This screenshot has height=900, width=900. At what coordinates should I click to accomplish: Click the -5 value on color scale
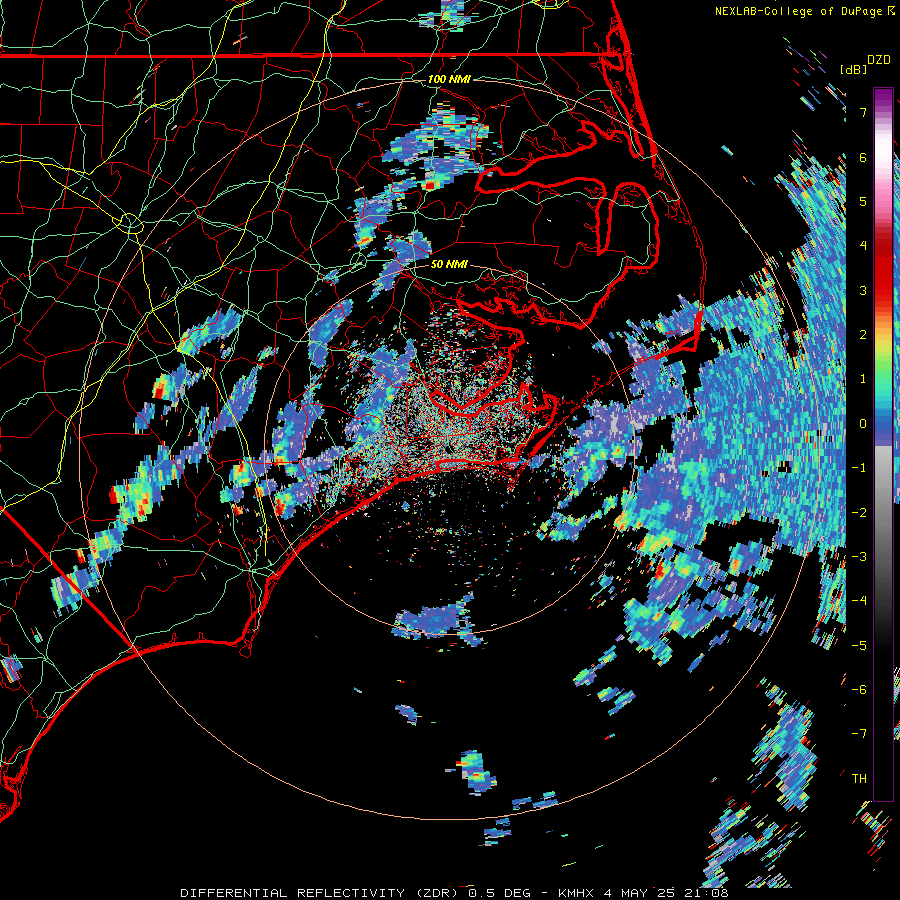(x=859, y=646)
